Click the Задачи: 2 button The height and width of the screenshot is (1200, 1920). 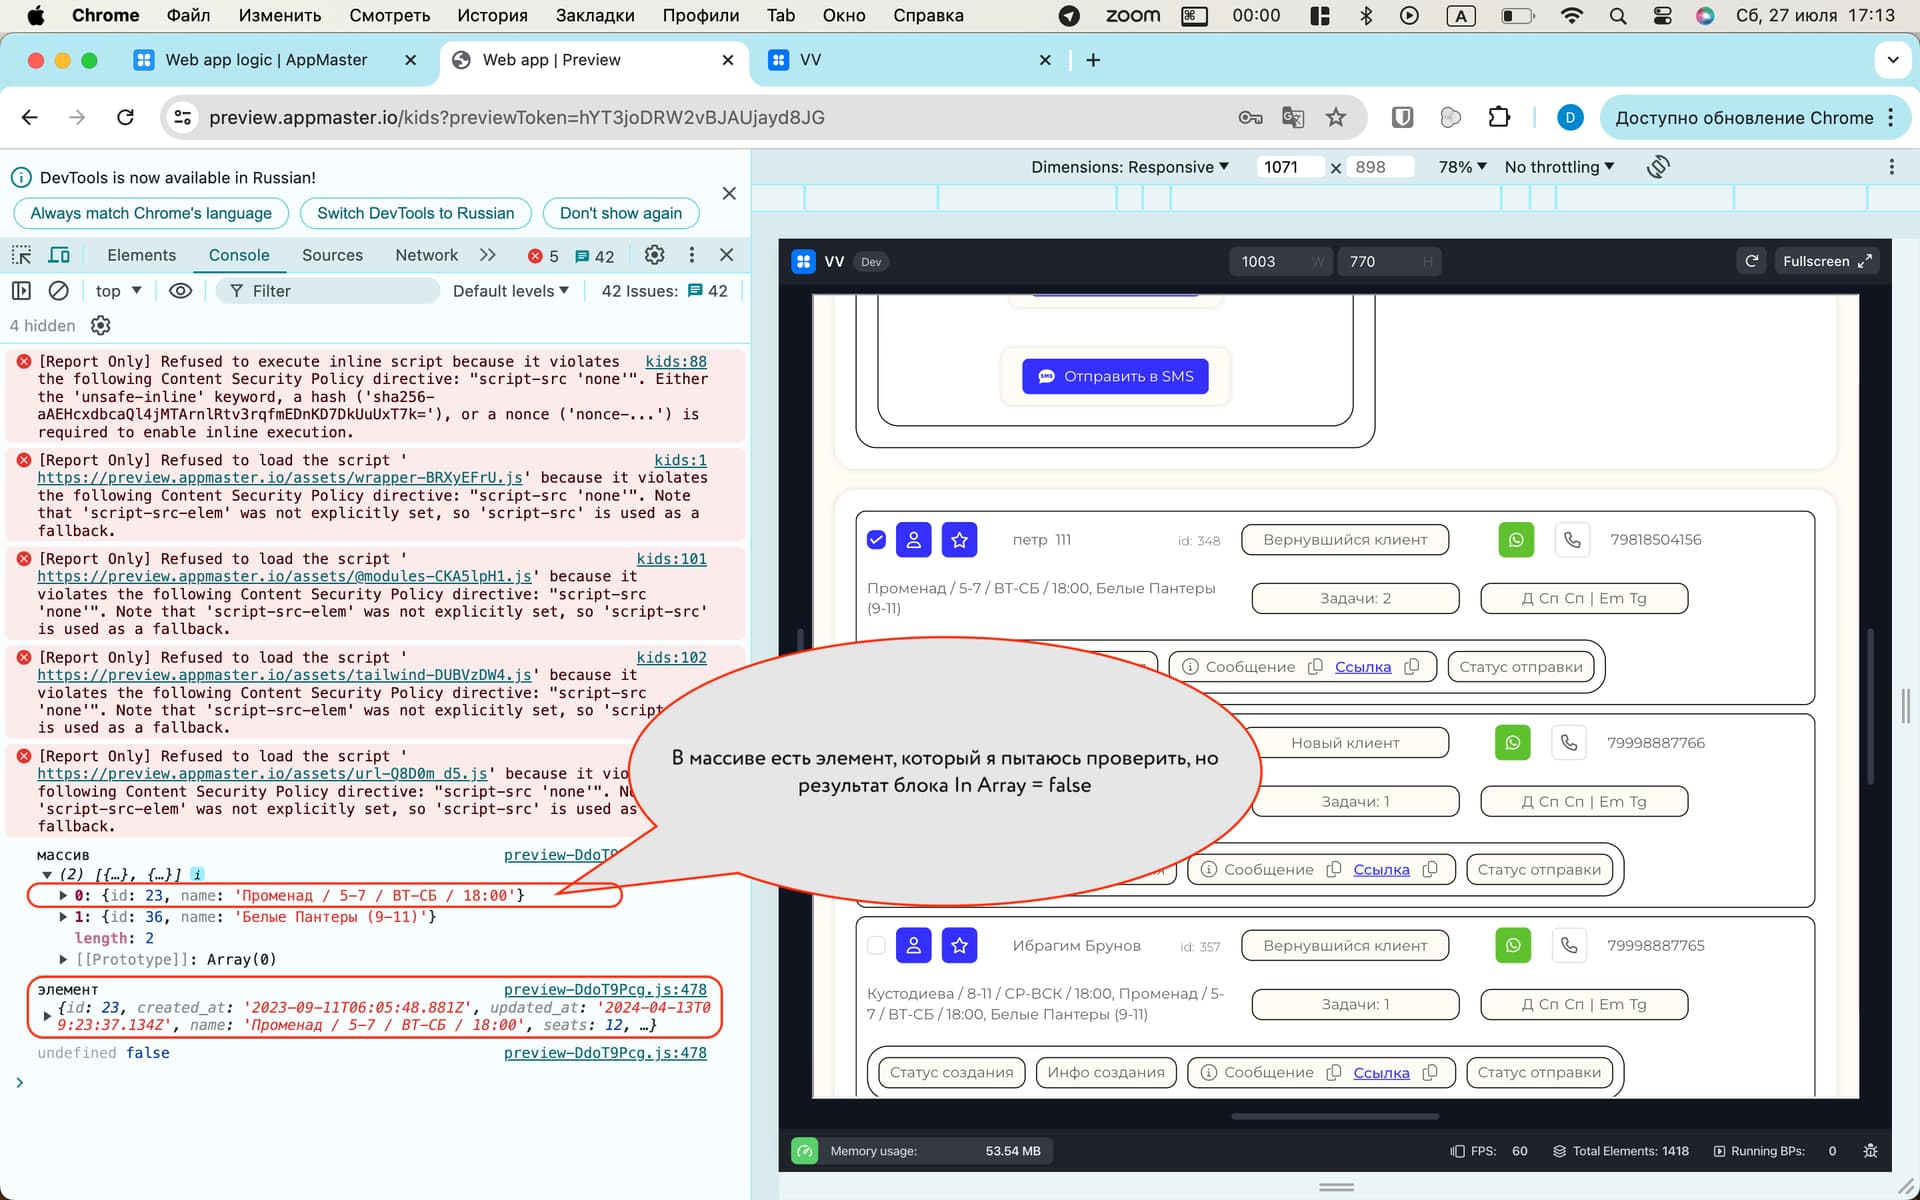click(x=1355, y=598)
